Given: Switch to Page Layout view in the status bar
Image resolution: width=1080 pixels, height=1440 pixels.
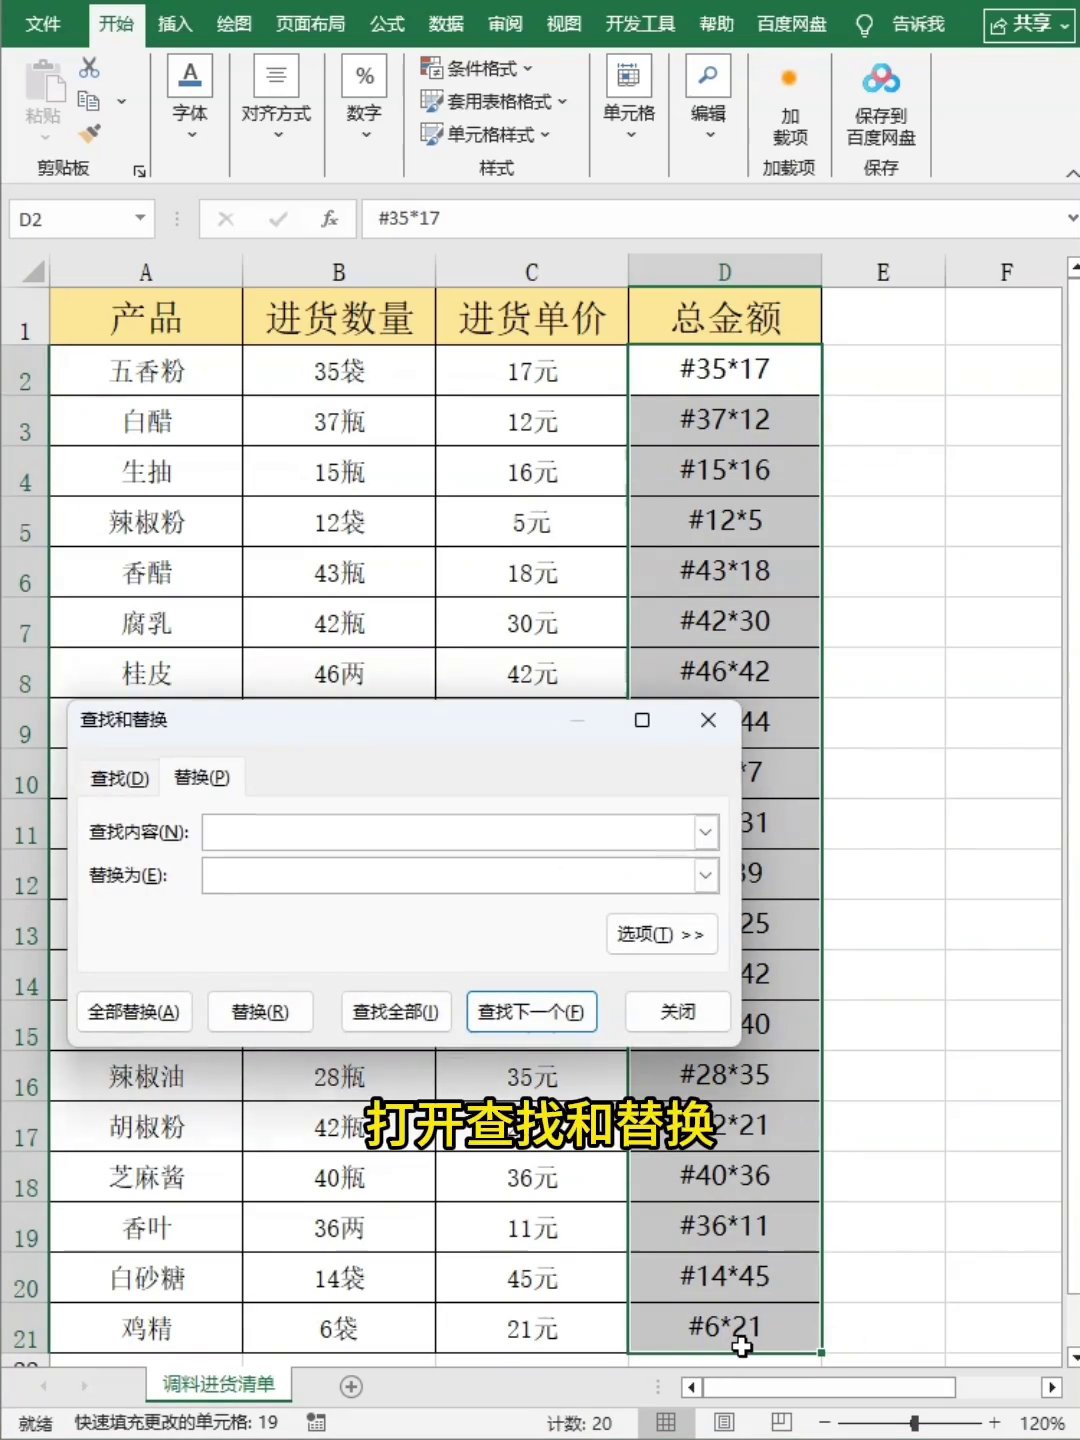Looking at the screenshot, I should [x=724, y=1422].
